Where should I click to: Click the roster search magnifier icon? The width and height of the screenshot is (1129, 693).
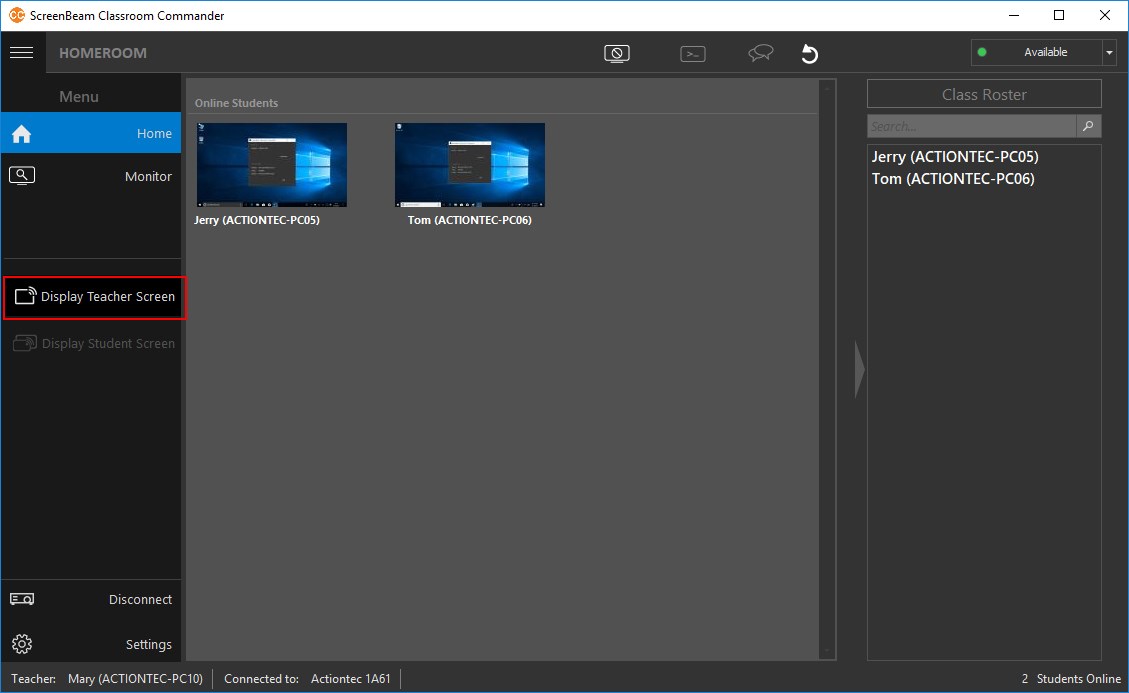(1088, 126)
